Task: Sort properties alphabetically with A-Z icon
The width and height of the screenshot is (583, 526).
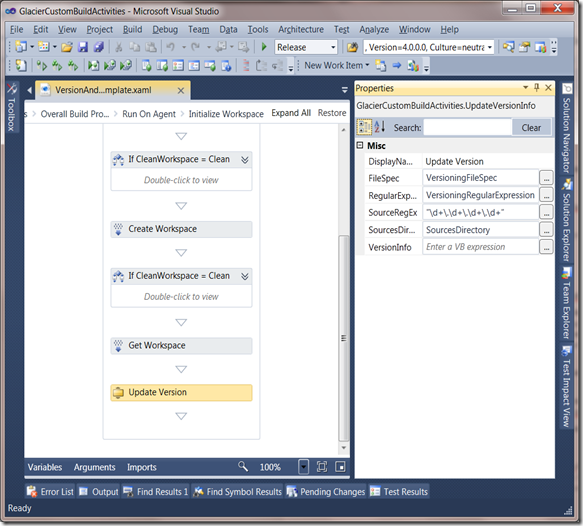Action: pyautogui.click(x=380, y=127)
